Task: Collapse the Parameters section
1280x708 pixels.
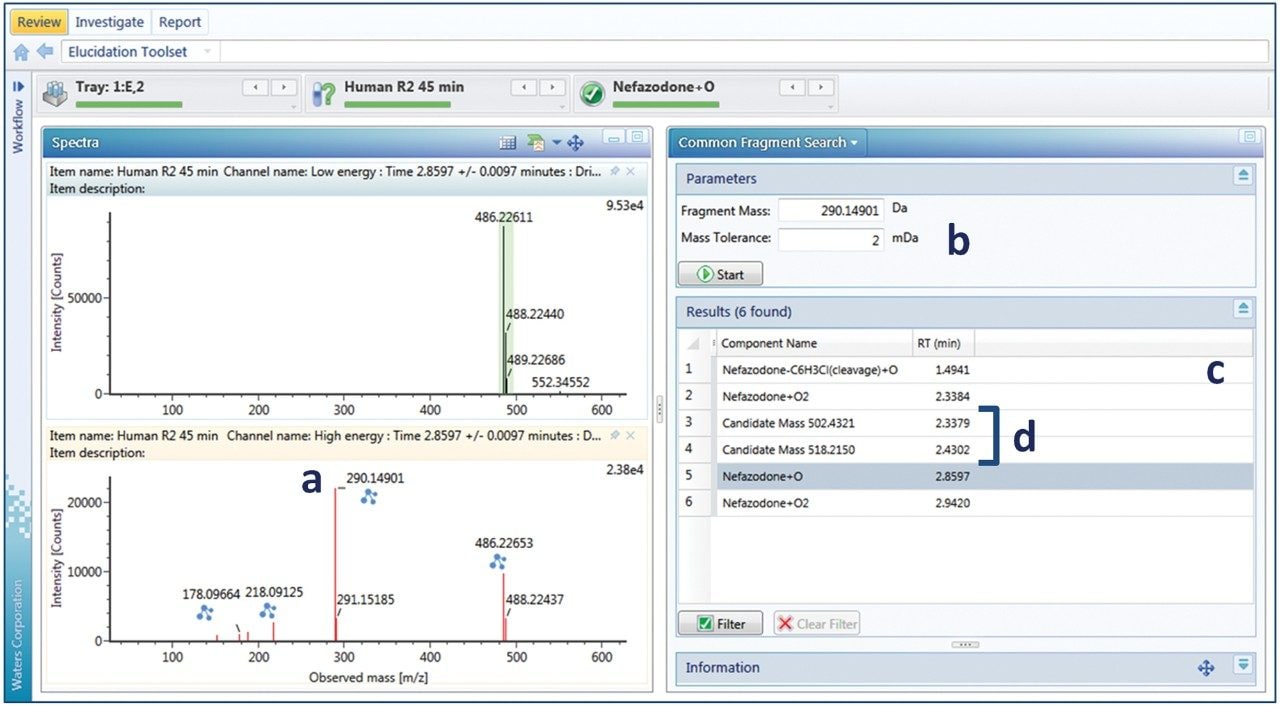Action: click(x=1243, y=176)
